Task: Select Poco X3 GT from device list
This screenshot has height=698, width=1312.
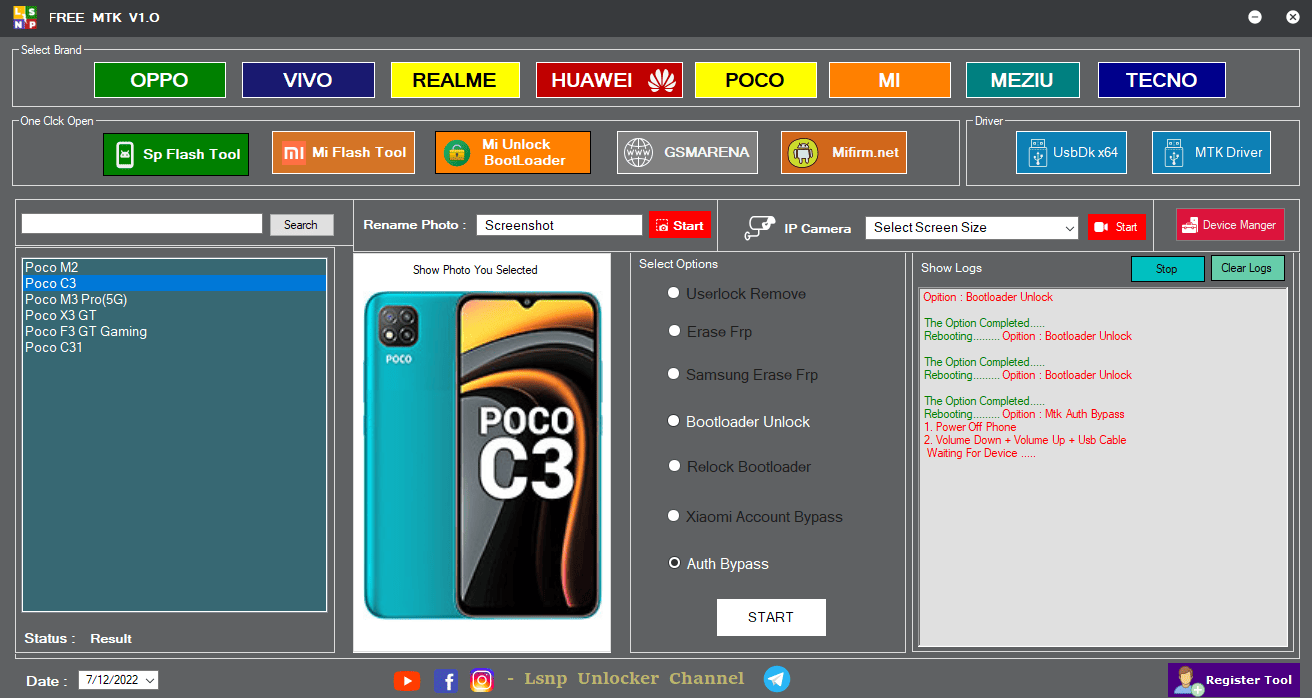Action: tap(63, 315)
